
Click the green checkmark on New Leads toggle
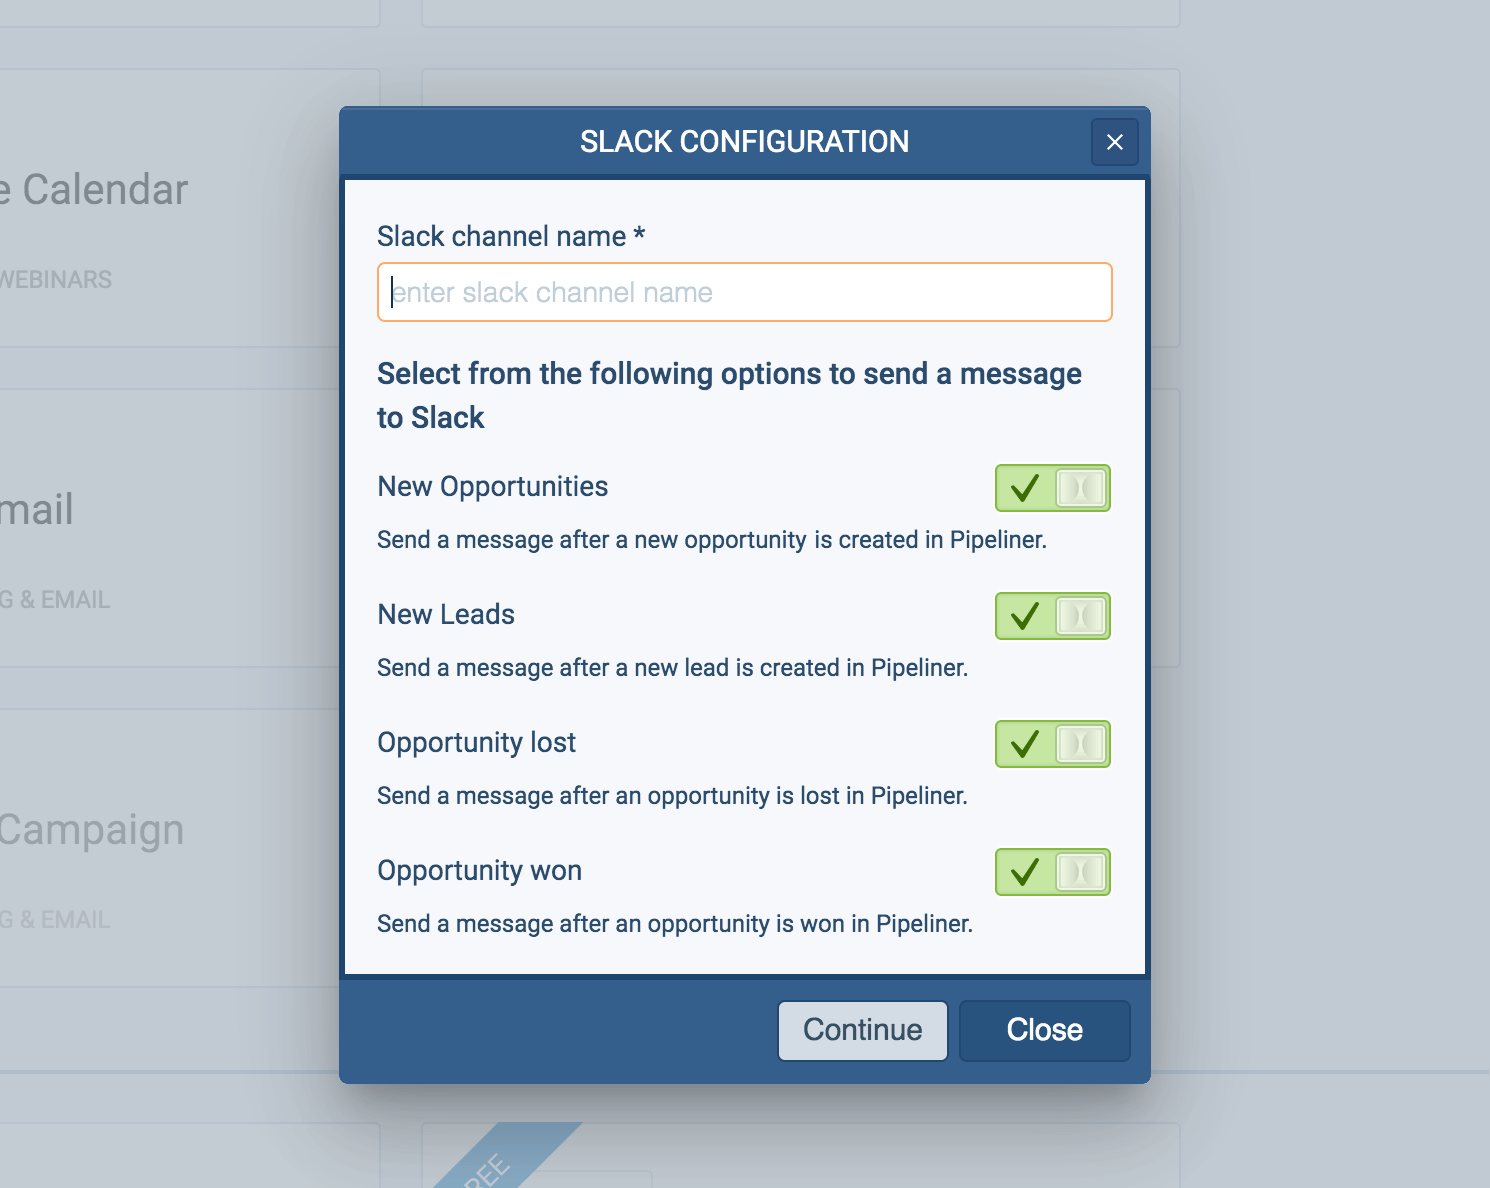pos(1024,616)
